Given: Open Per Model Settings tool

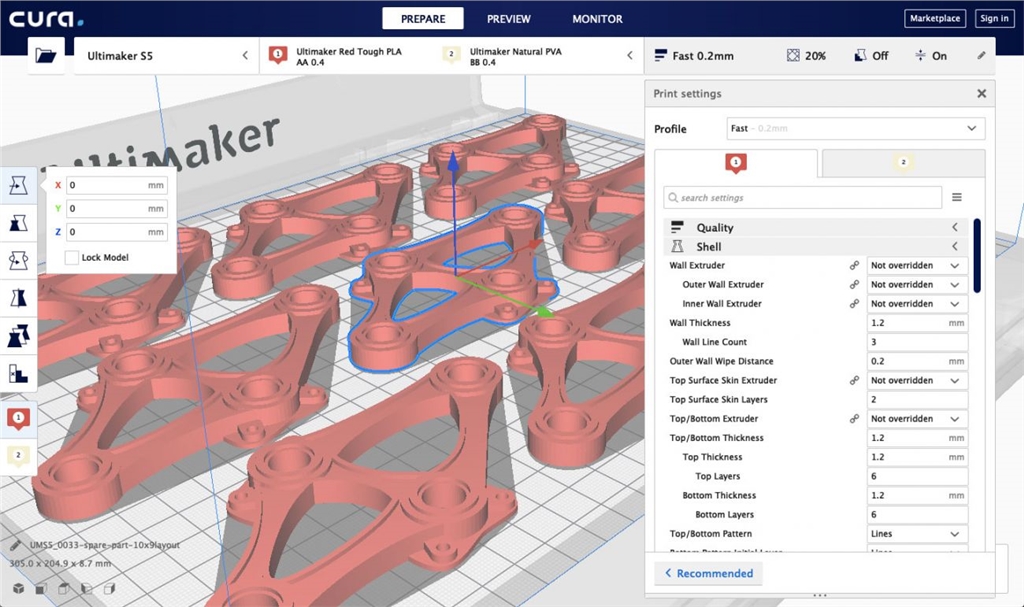Looking at the screenshot, I should pyautogui.click(x=18, y=336).
